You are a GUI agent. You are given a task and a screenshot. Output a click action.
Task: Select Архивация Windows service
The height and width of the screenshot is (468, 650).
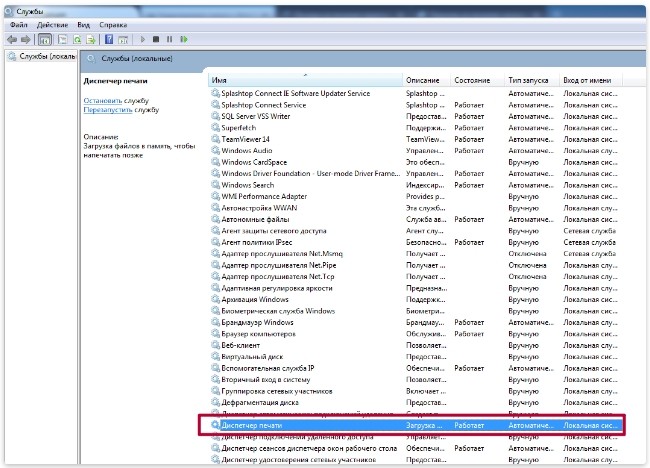(x=416, y=299)
